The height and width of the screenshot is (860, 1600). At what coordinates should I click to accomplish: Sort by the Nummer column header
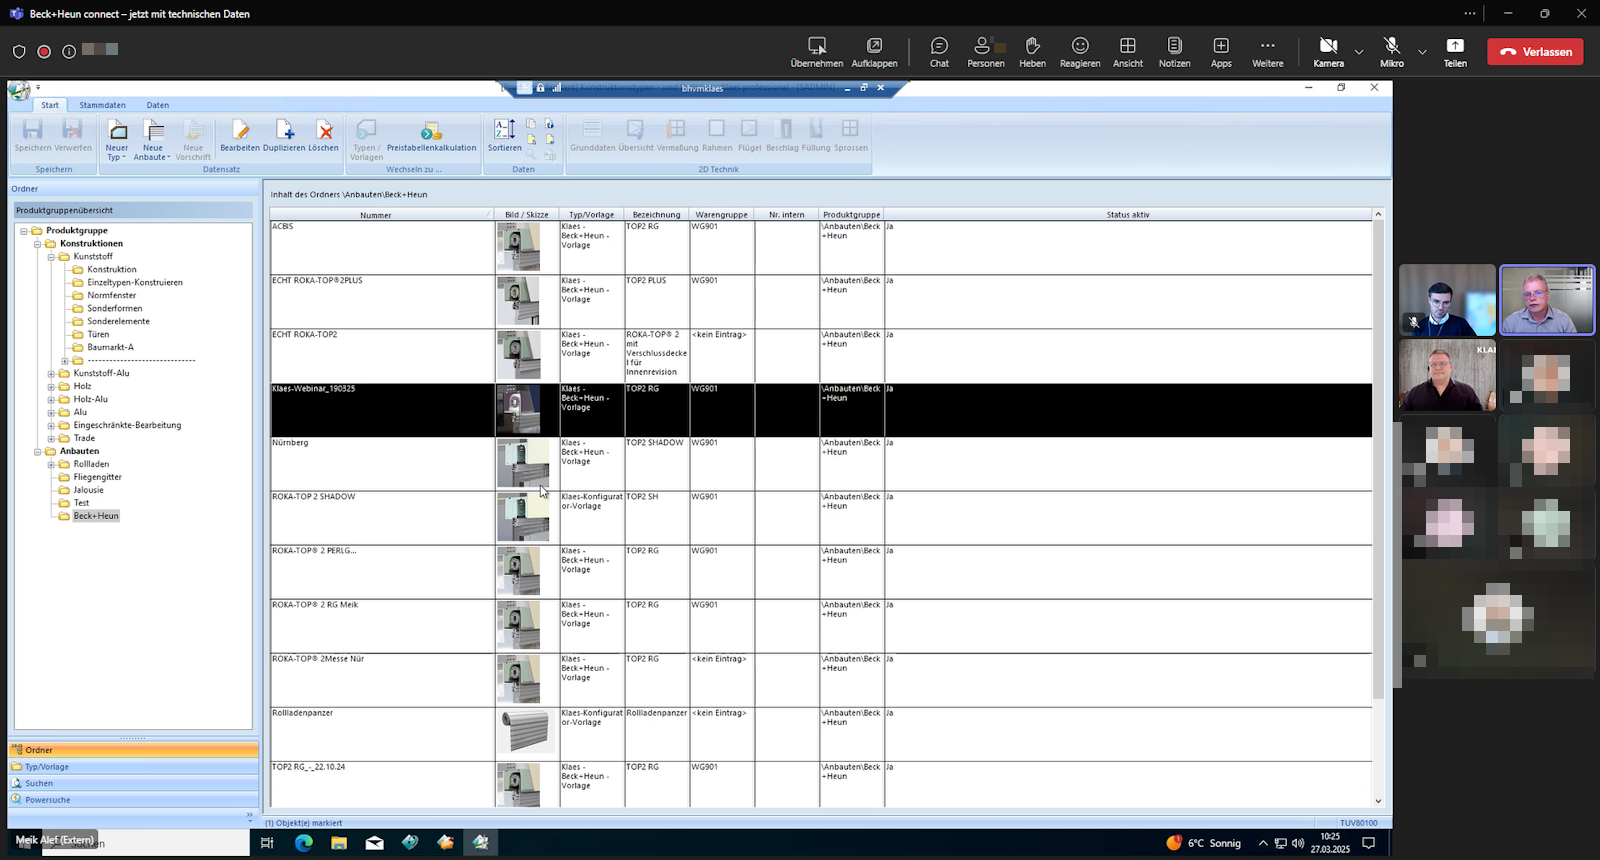click(x=381, y=215)
